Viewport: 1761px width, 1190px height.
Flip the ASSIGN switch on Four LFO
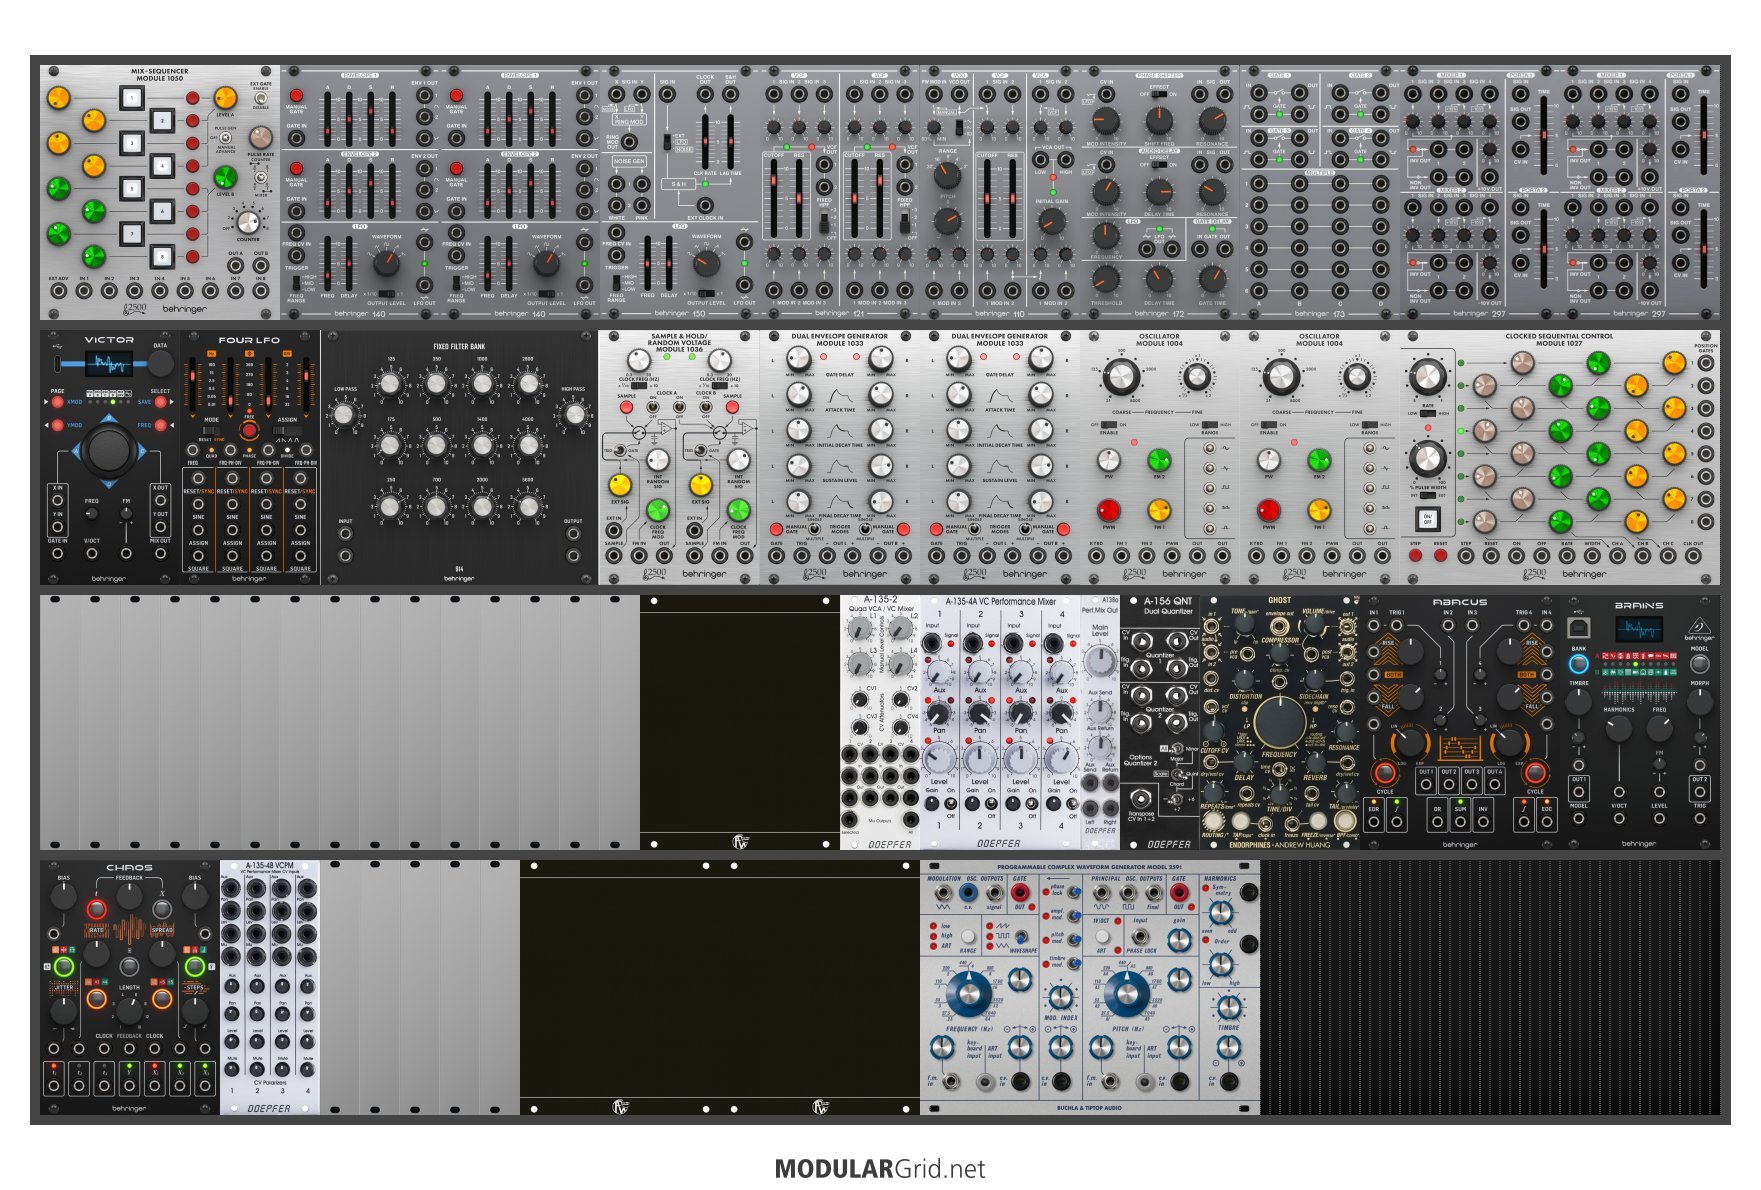[x=287, y=431]
